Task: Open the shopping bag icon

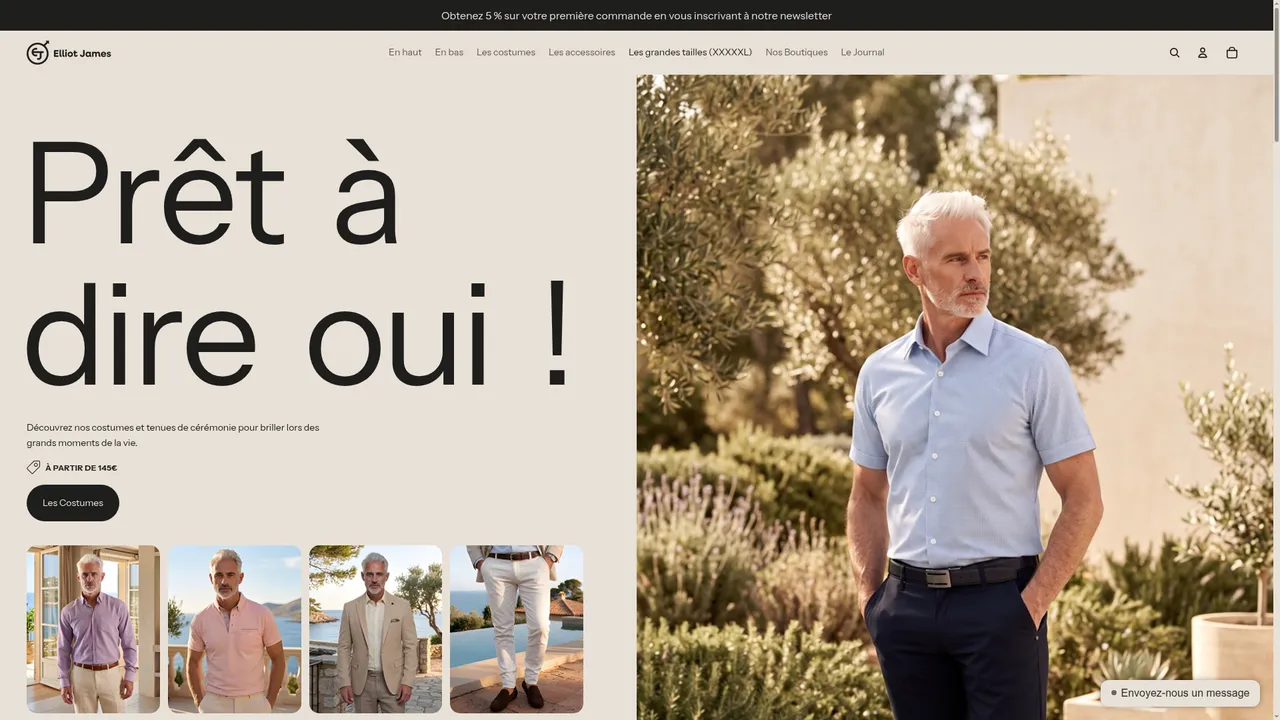Action: click(1232, 53)
